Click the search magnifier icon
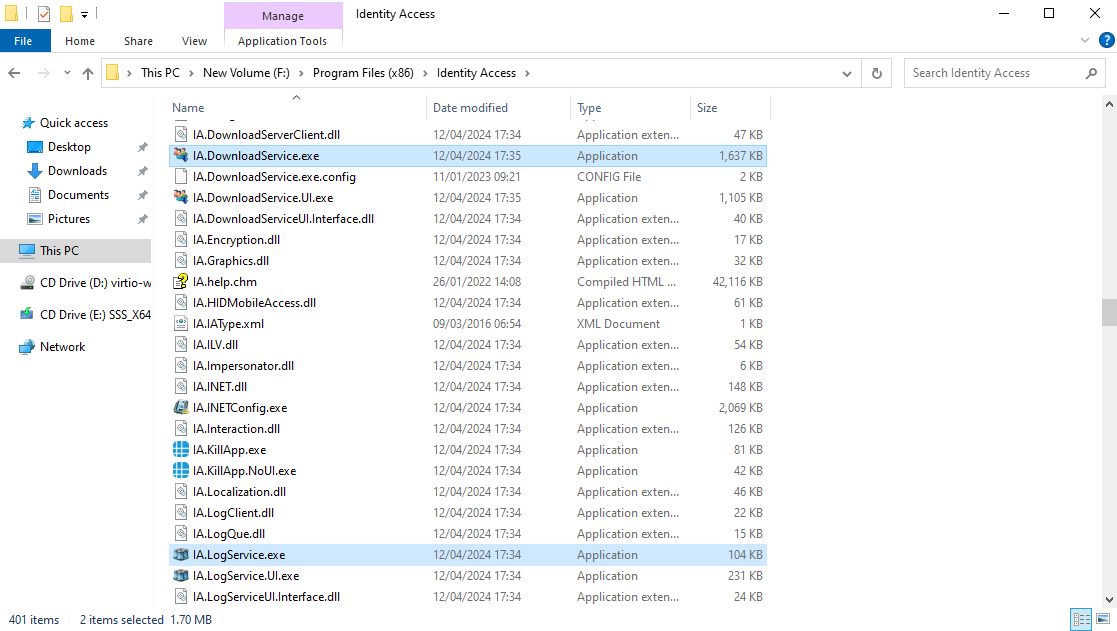Viewport: 1117px width, 631px height. coord(1091,73)
